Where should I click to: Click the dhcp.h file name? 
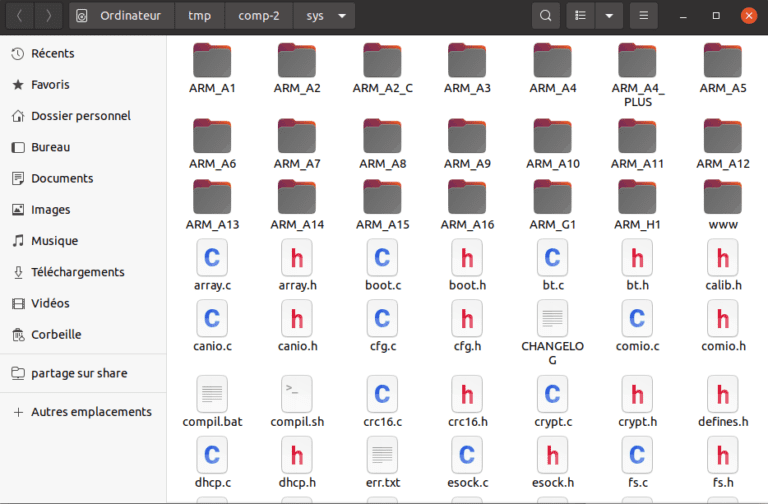297,482
